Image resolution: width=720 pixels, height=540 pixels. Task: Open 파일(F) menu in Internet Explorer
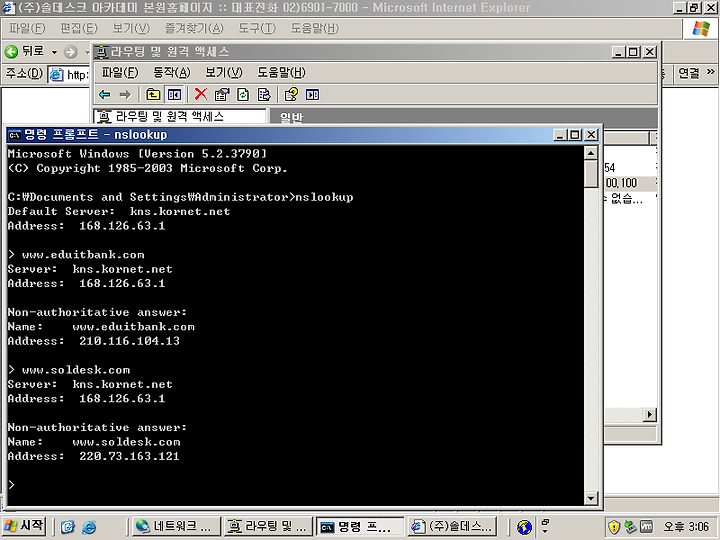tap(27, 28)
